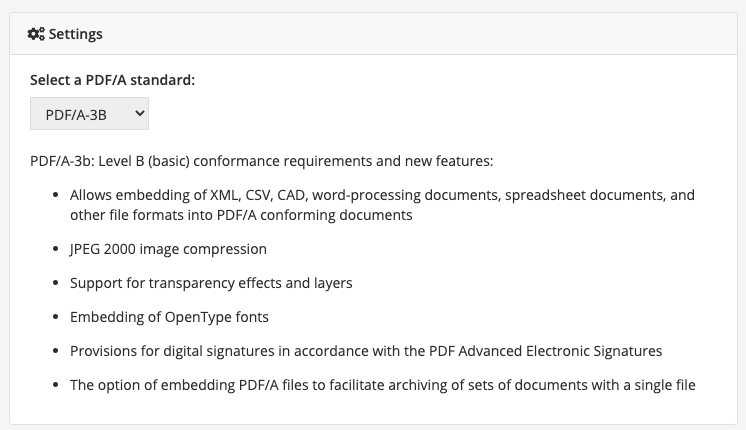This screenshot has width=746, height=430.
Task: Click the bullet dot beside OpenType fonts
Action: (x=54, y=318)
